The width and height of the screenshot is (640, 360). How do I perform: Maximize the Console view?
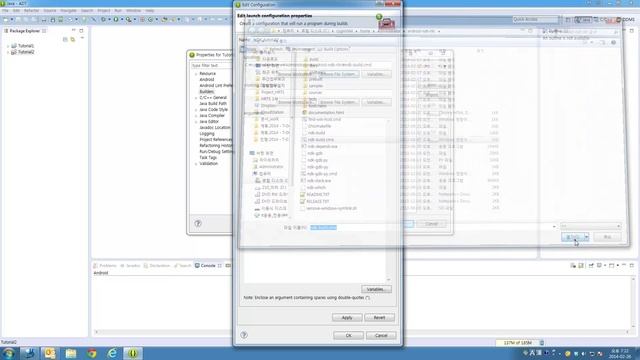pos(632,265)
